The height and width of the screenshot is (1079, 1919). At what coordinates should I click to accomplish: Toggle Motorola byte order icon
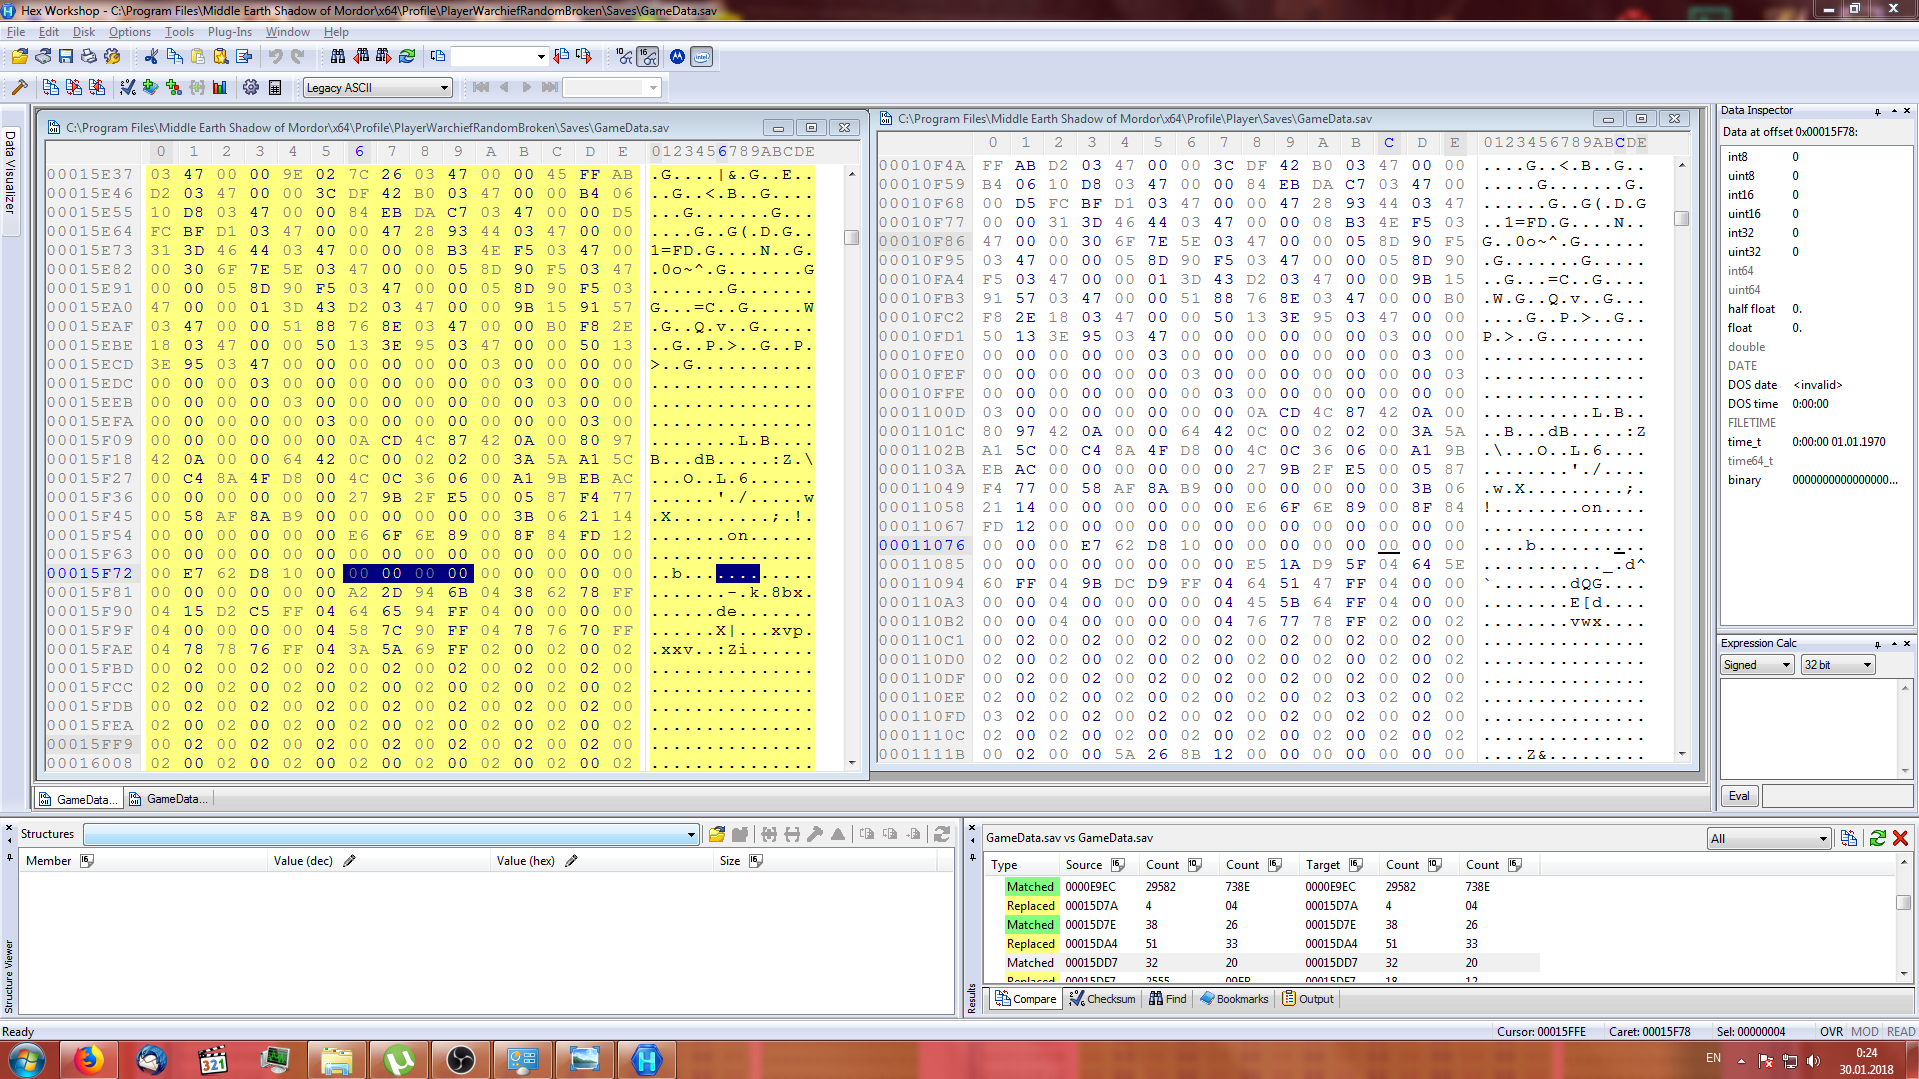point(678,57)
